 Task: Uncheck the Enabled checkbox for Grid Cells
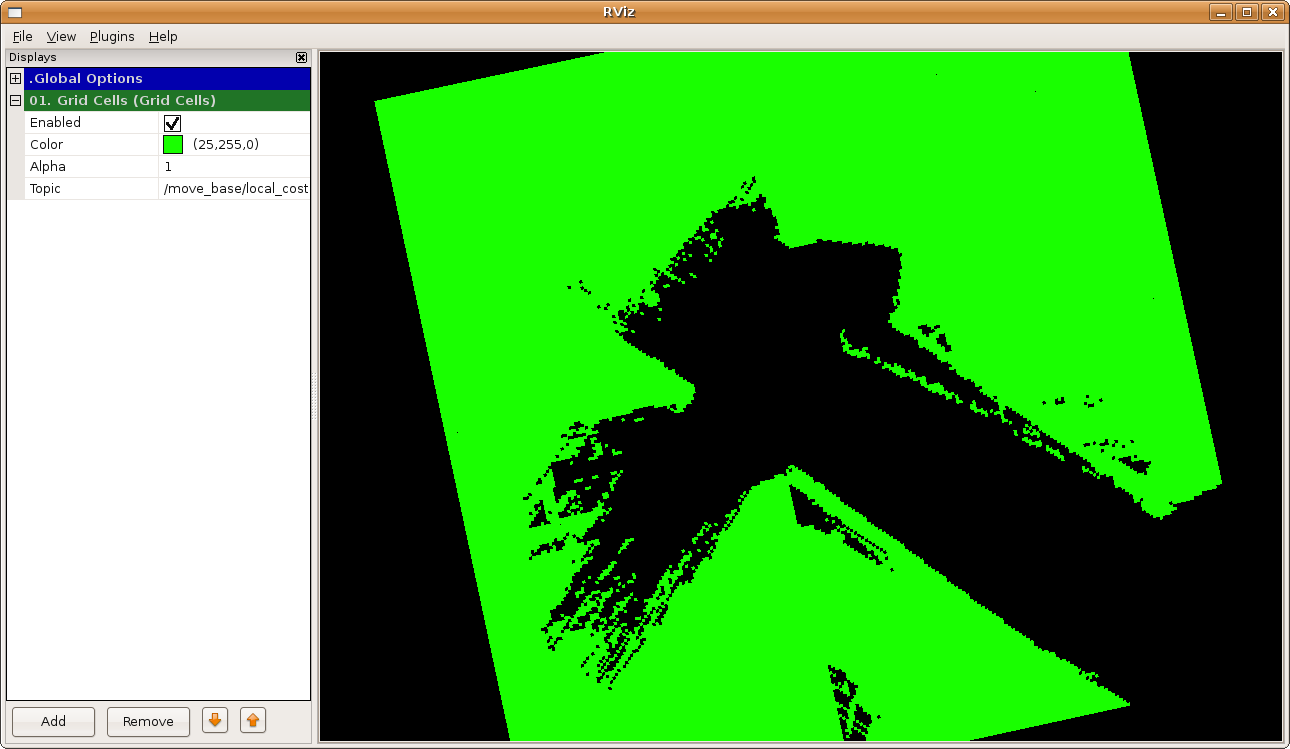(172, 123)
